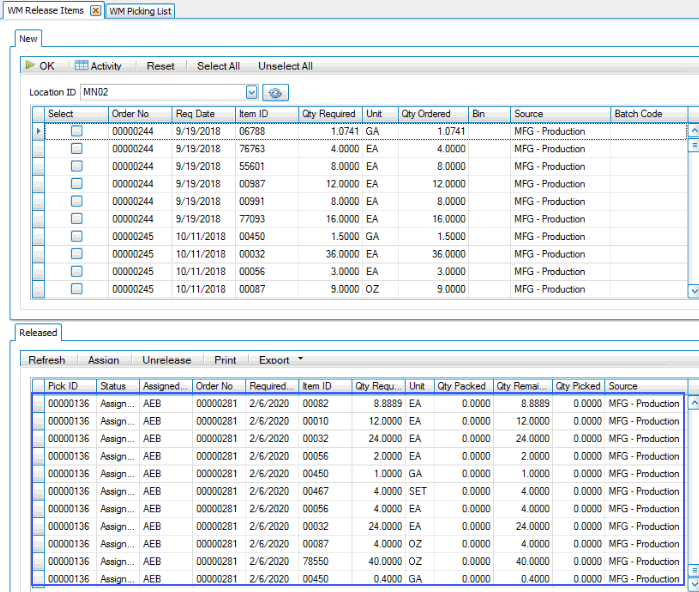The image size is (699, 592).
Task: Tick the checkbox for item 76763
Action: [x=76, y=149]
